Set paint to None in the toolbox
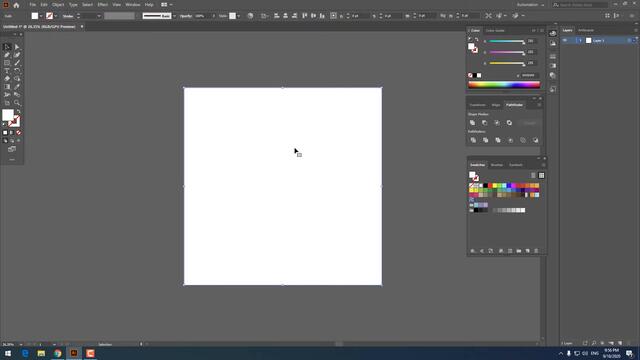Image resolution: width=640 pixels, height=360 pixels. [x=18, y=133]
